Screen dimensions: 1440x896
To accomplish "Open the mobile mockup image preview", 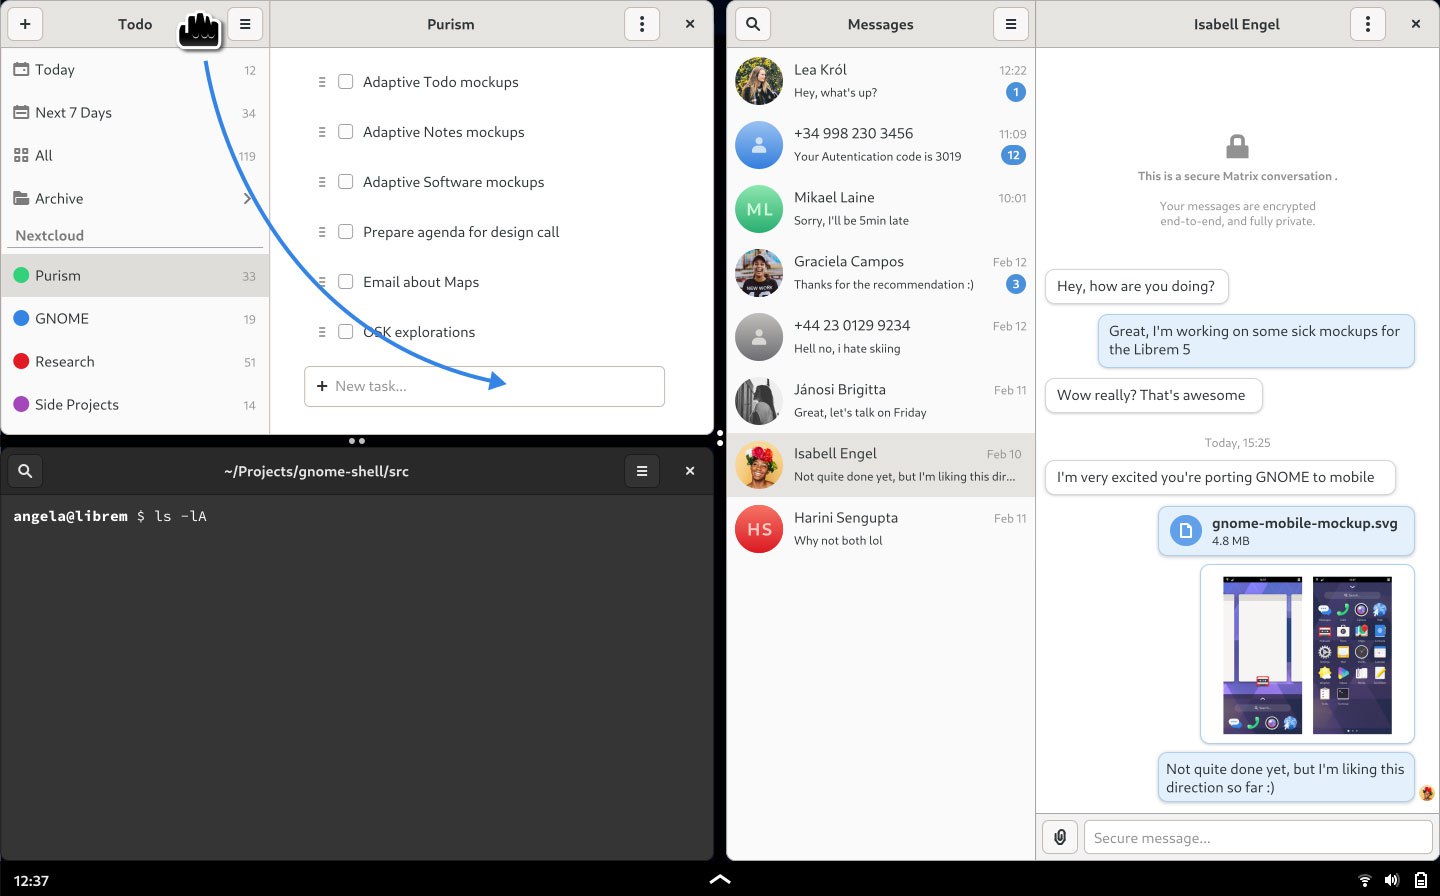I will pos(1307,654).
